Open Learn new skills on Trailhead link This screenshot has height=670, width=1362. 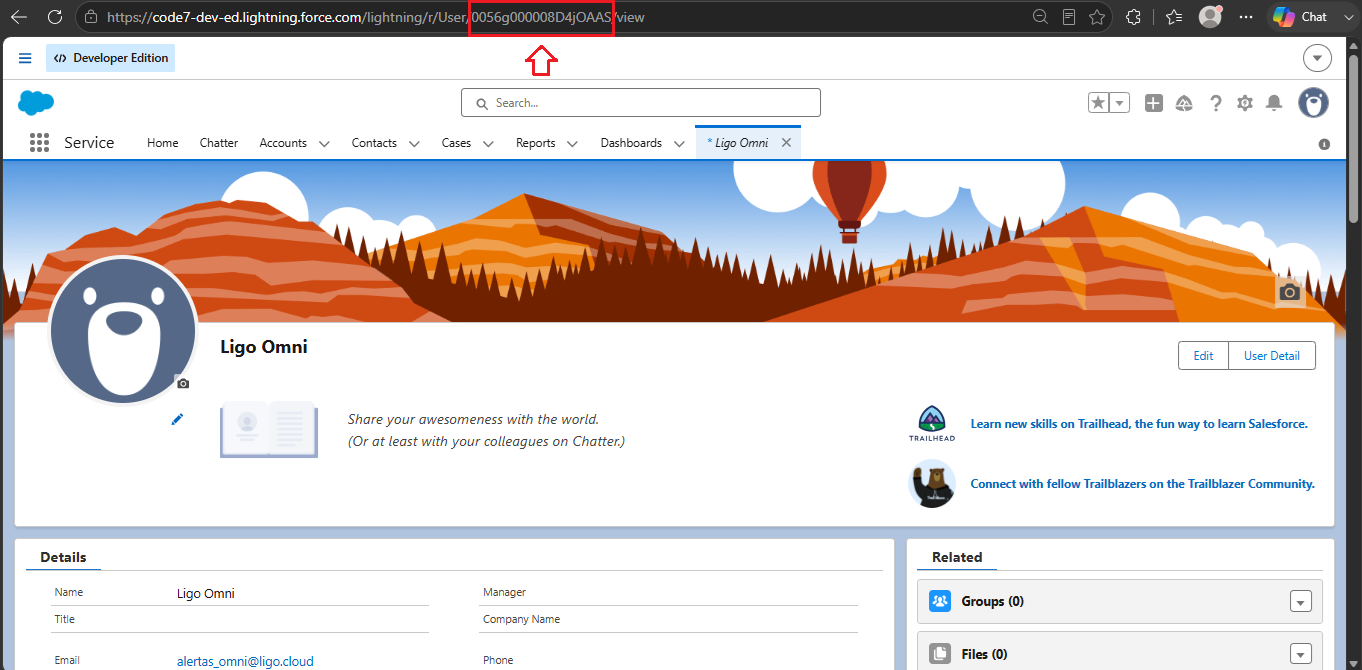[1139, 424]
